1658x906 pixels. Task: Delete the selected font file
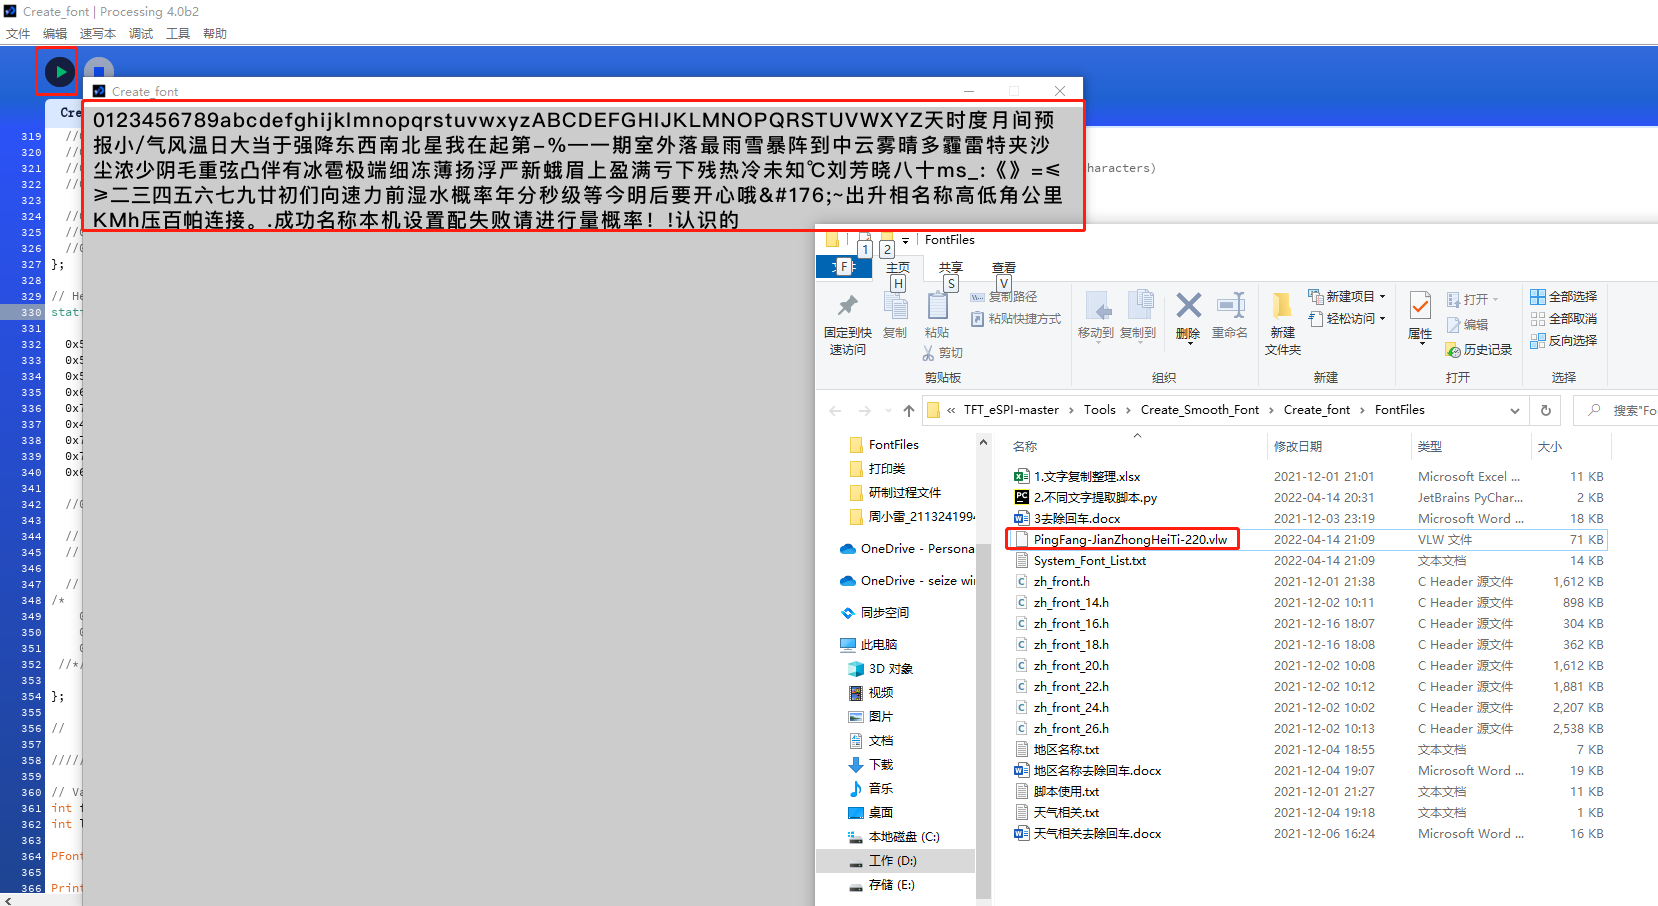click(1188, 315)
